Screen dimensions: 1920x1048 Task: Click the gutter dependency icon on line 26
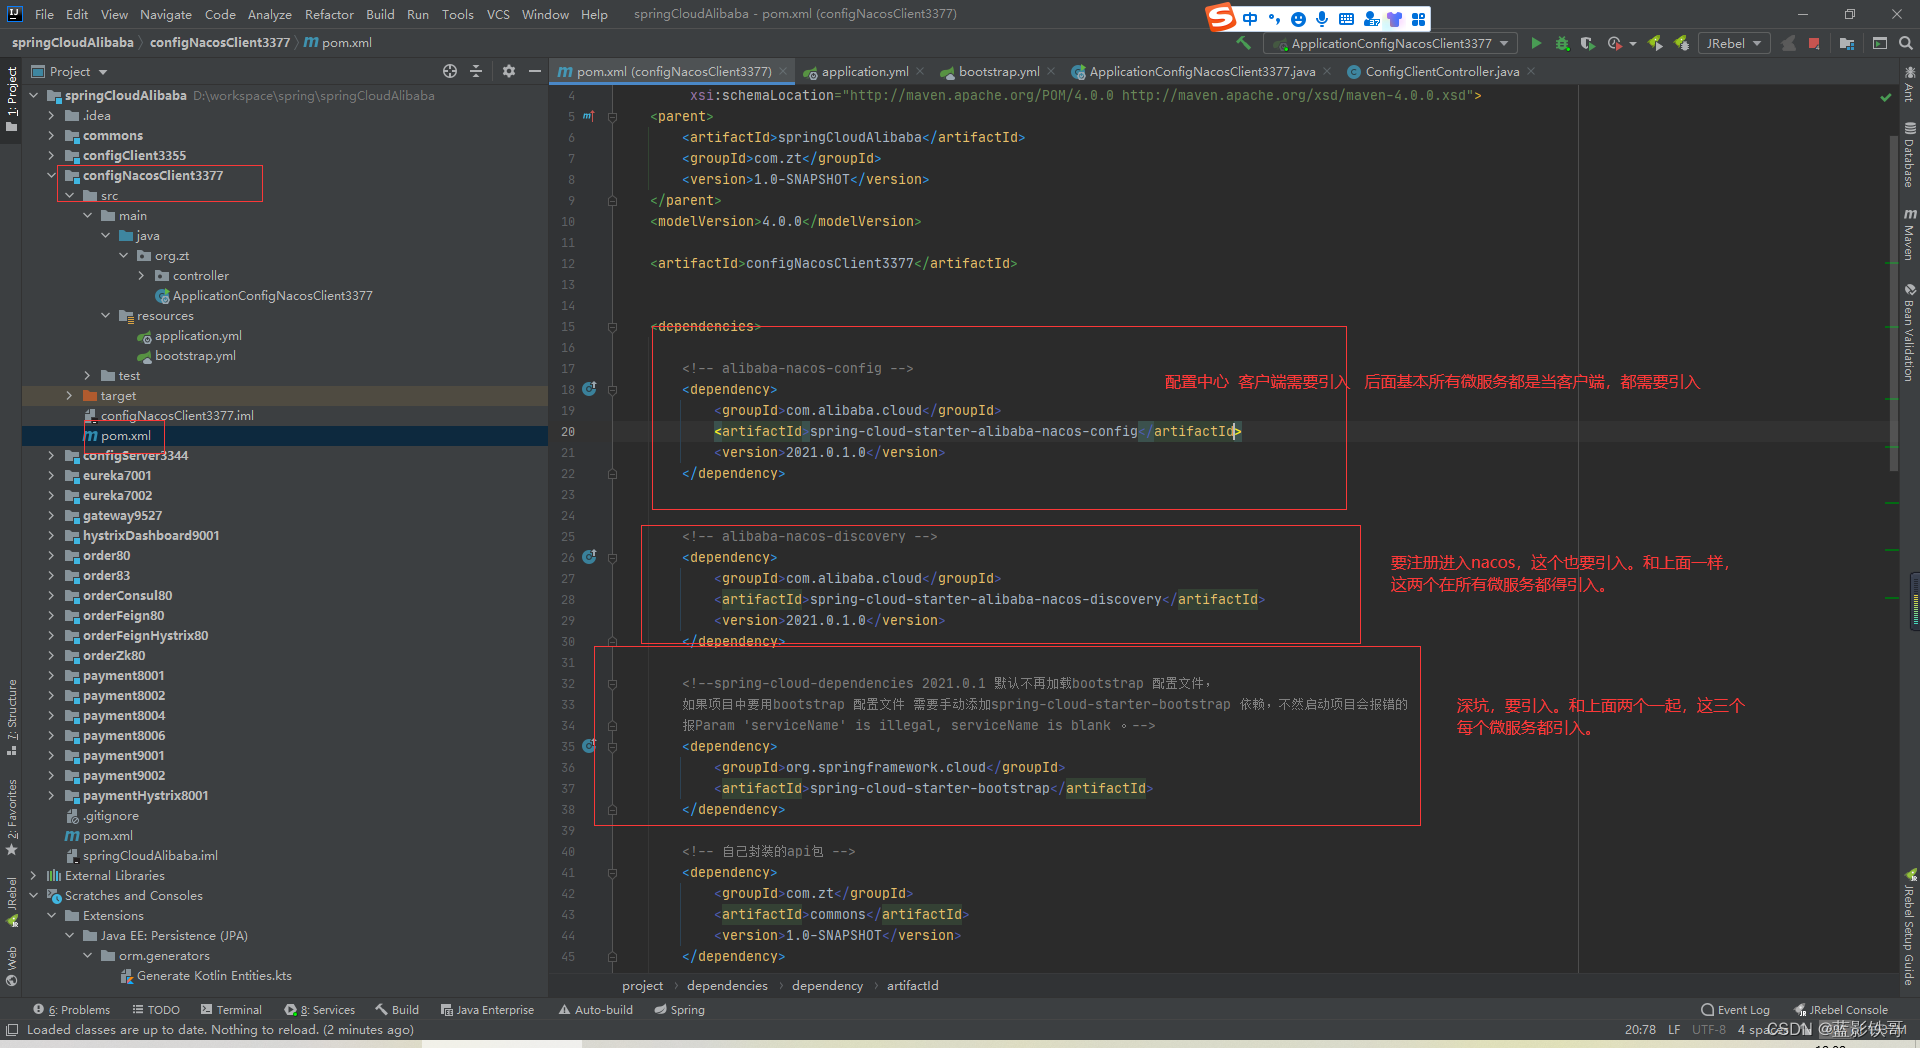589,556
